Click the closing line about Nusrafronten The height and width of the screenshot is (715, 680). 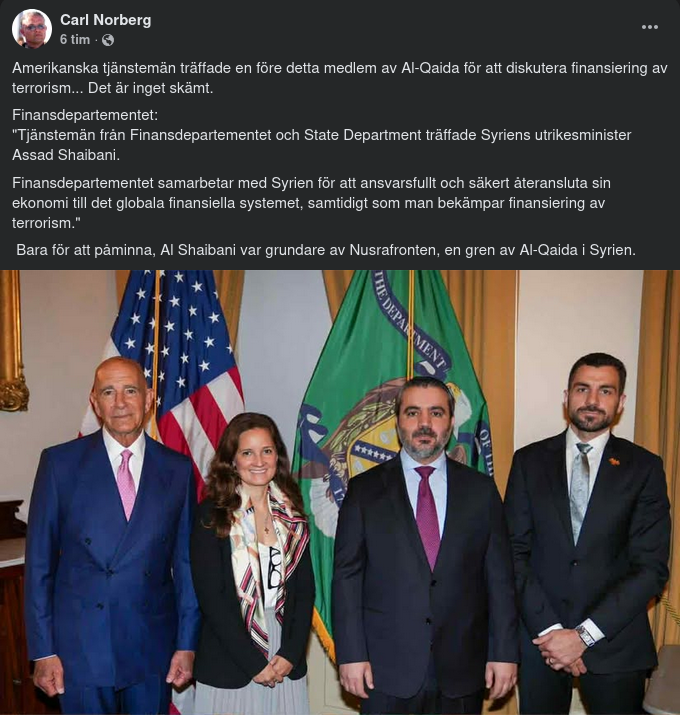pos(326,250)
